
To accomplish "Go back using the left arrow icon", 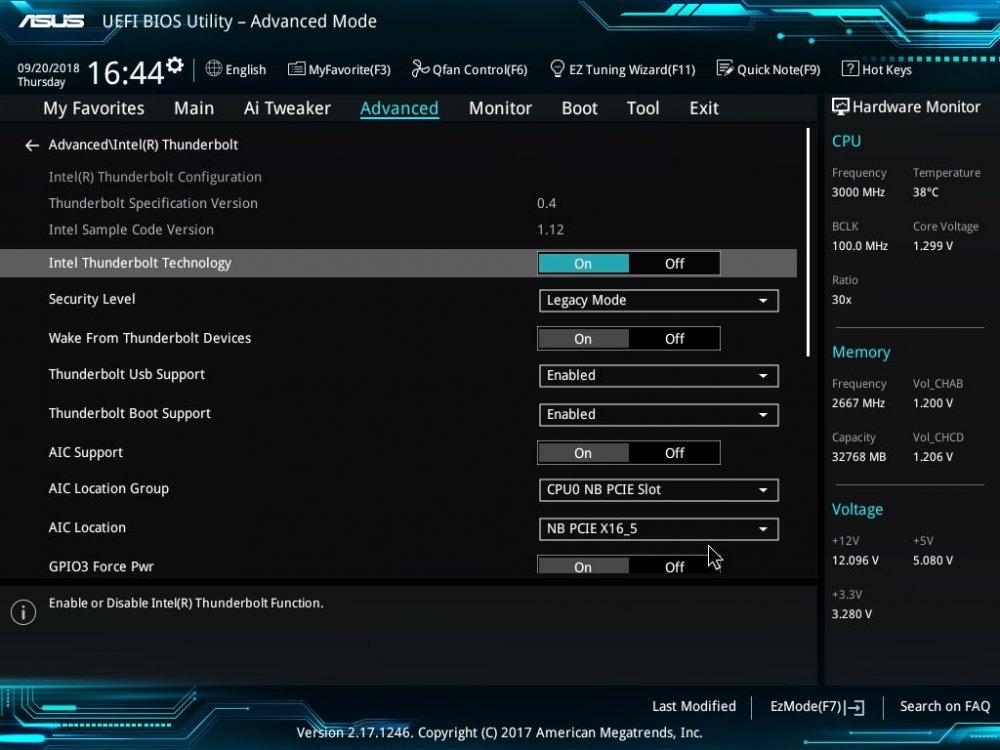I will tap(31, 145).
